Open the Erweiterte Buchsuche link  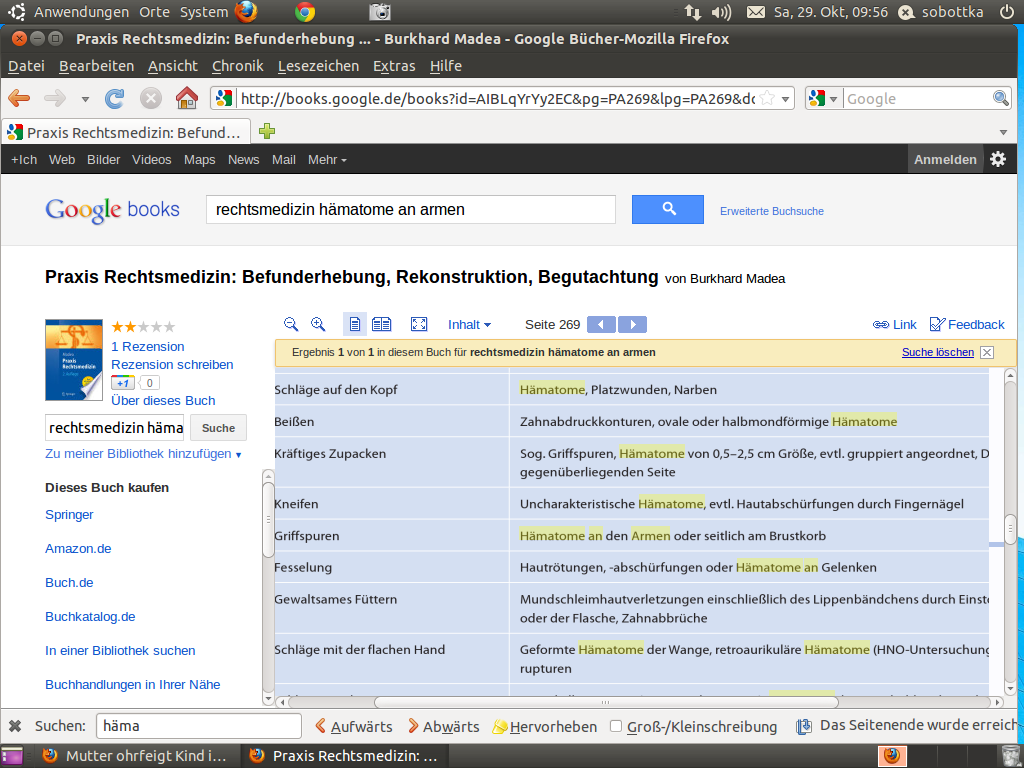pos(771,211)
